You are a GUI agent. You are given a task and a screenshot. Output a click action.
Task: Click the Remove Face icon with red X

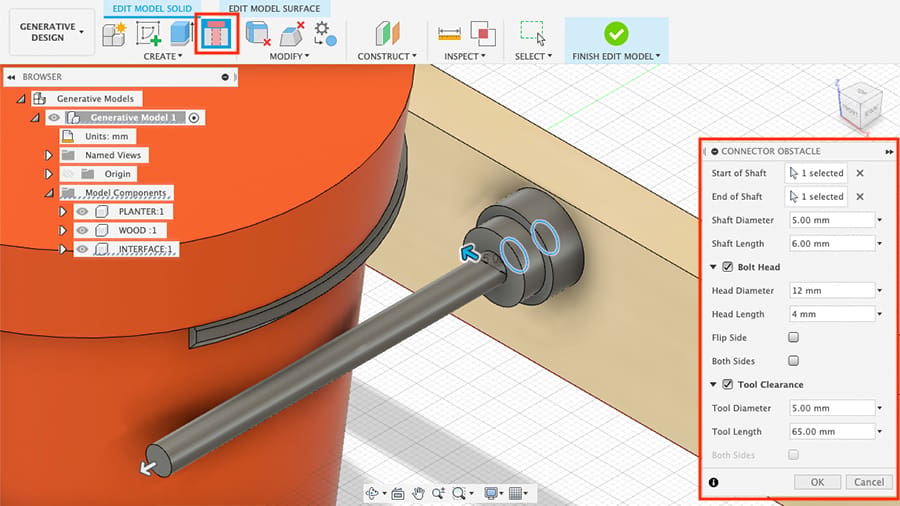tap(292, 34)
